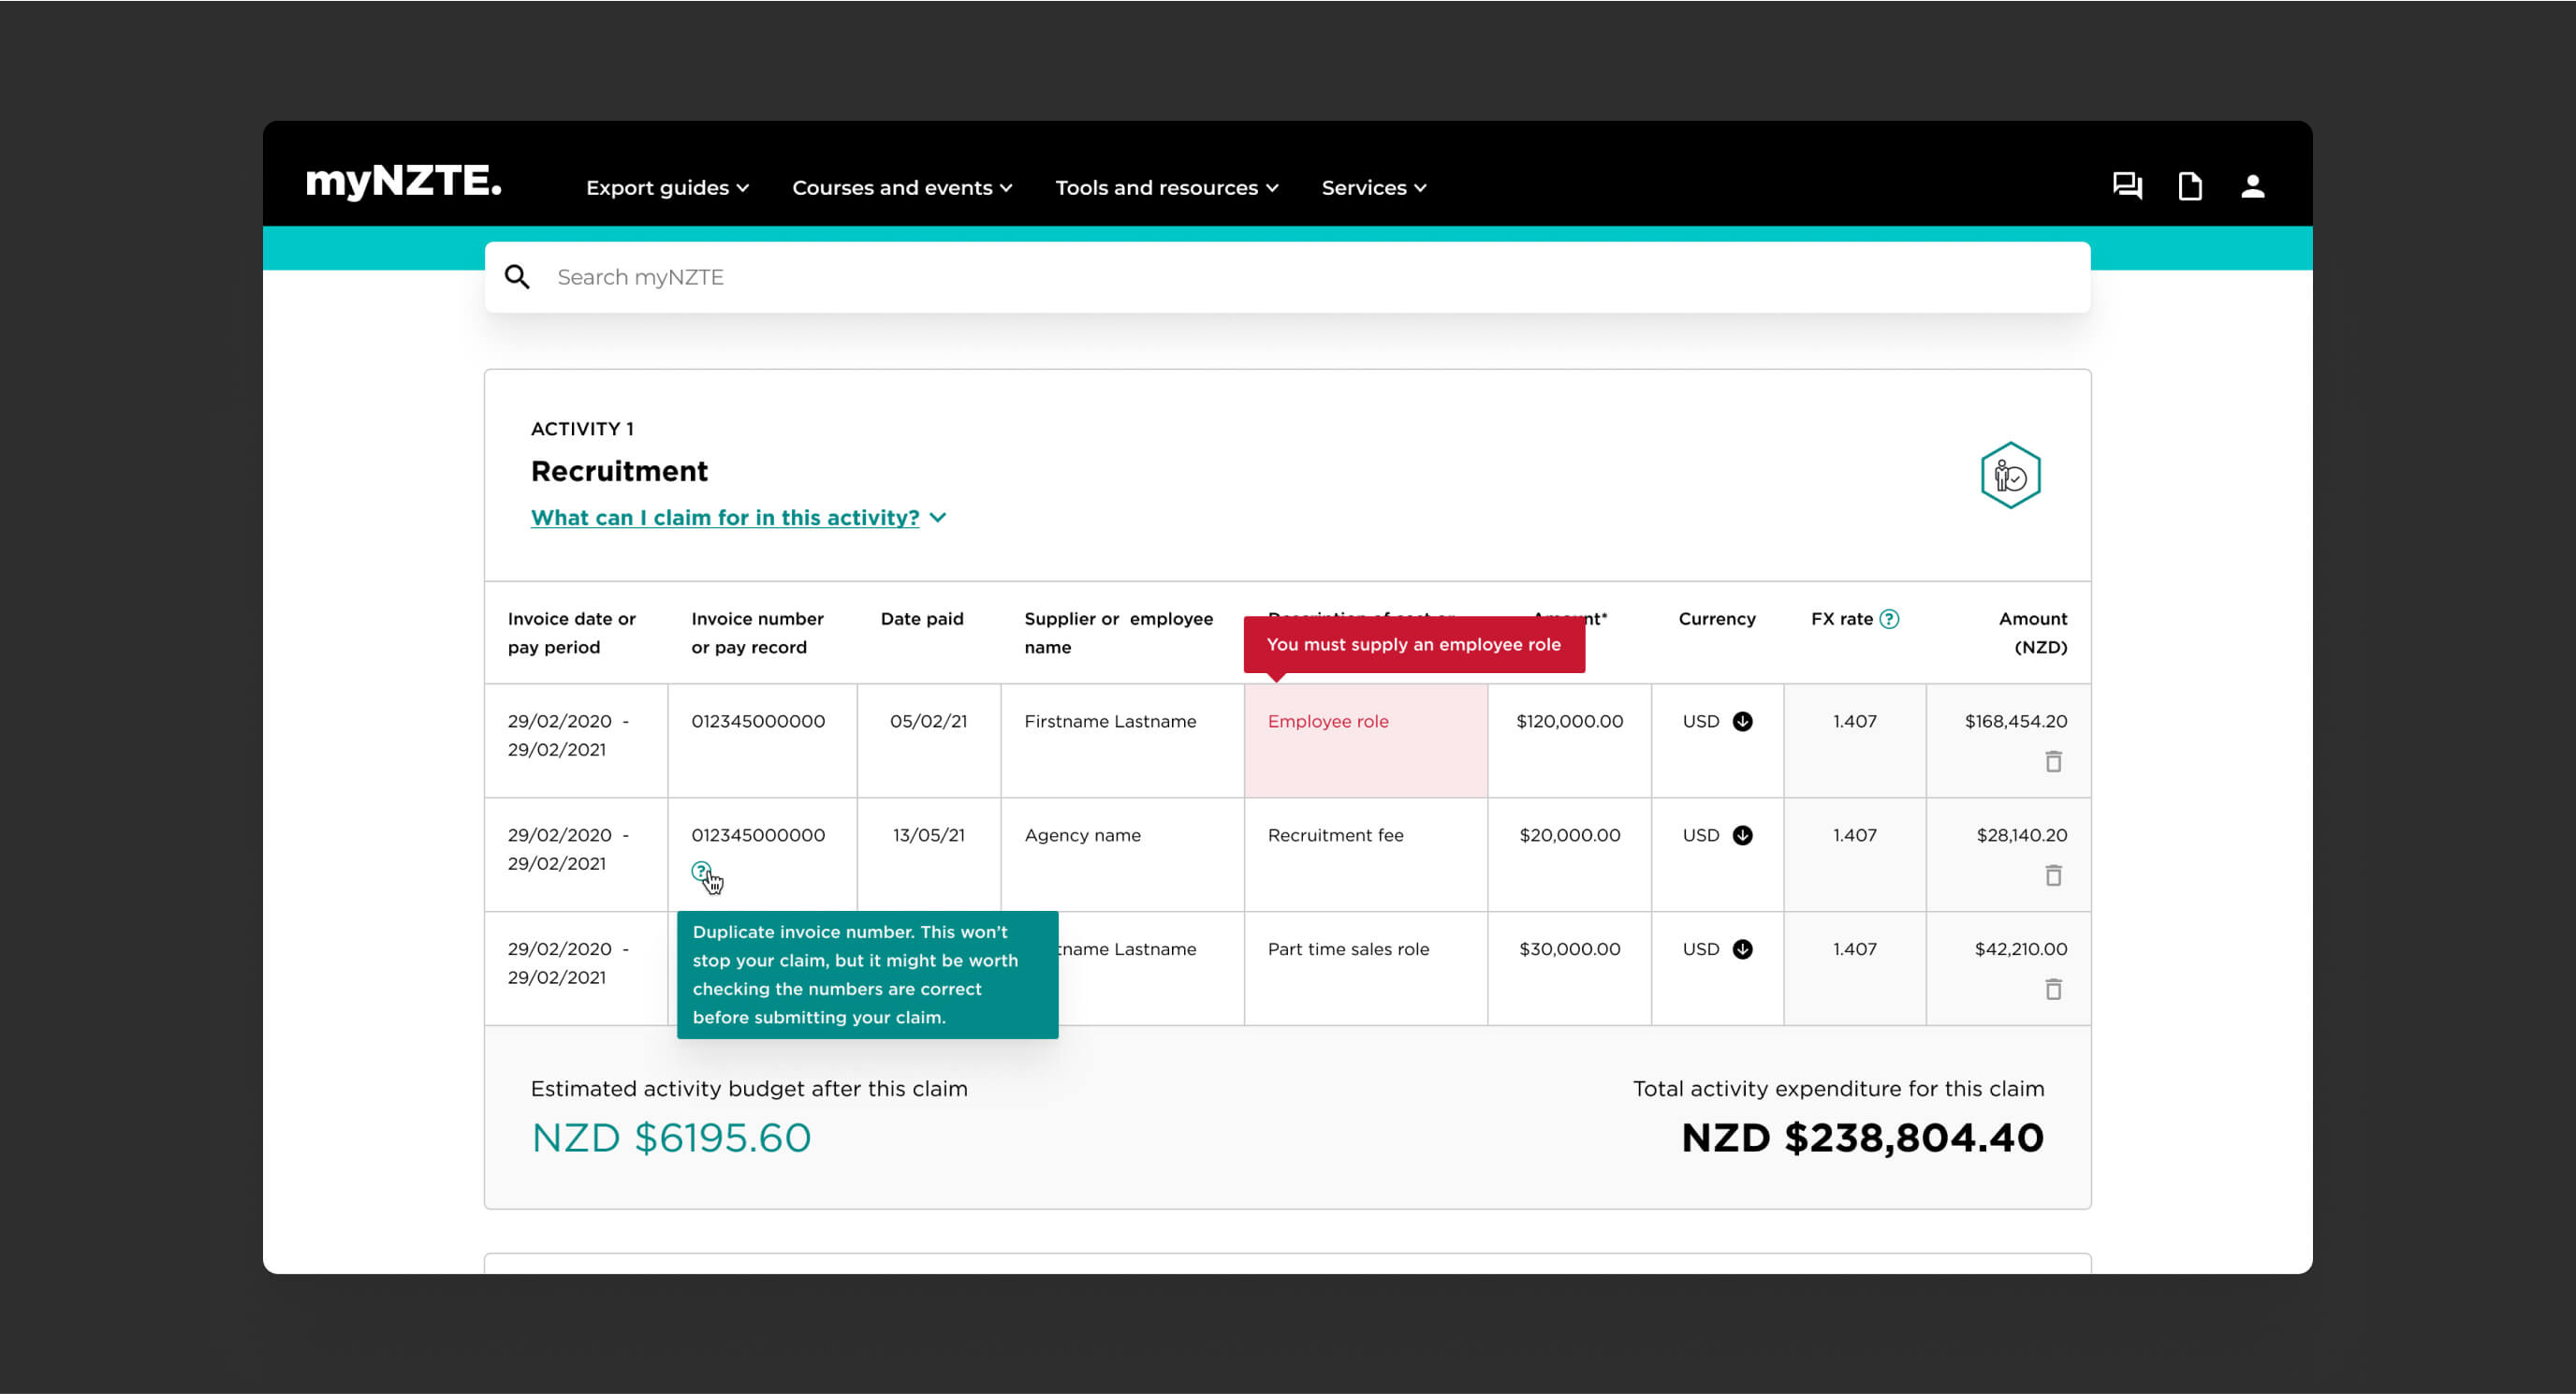2576x1394 pixels.
Task: Click invoice number in the Agency name row
Action: [758, 836]
